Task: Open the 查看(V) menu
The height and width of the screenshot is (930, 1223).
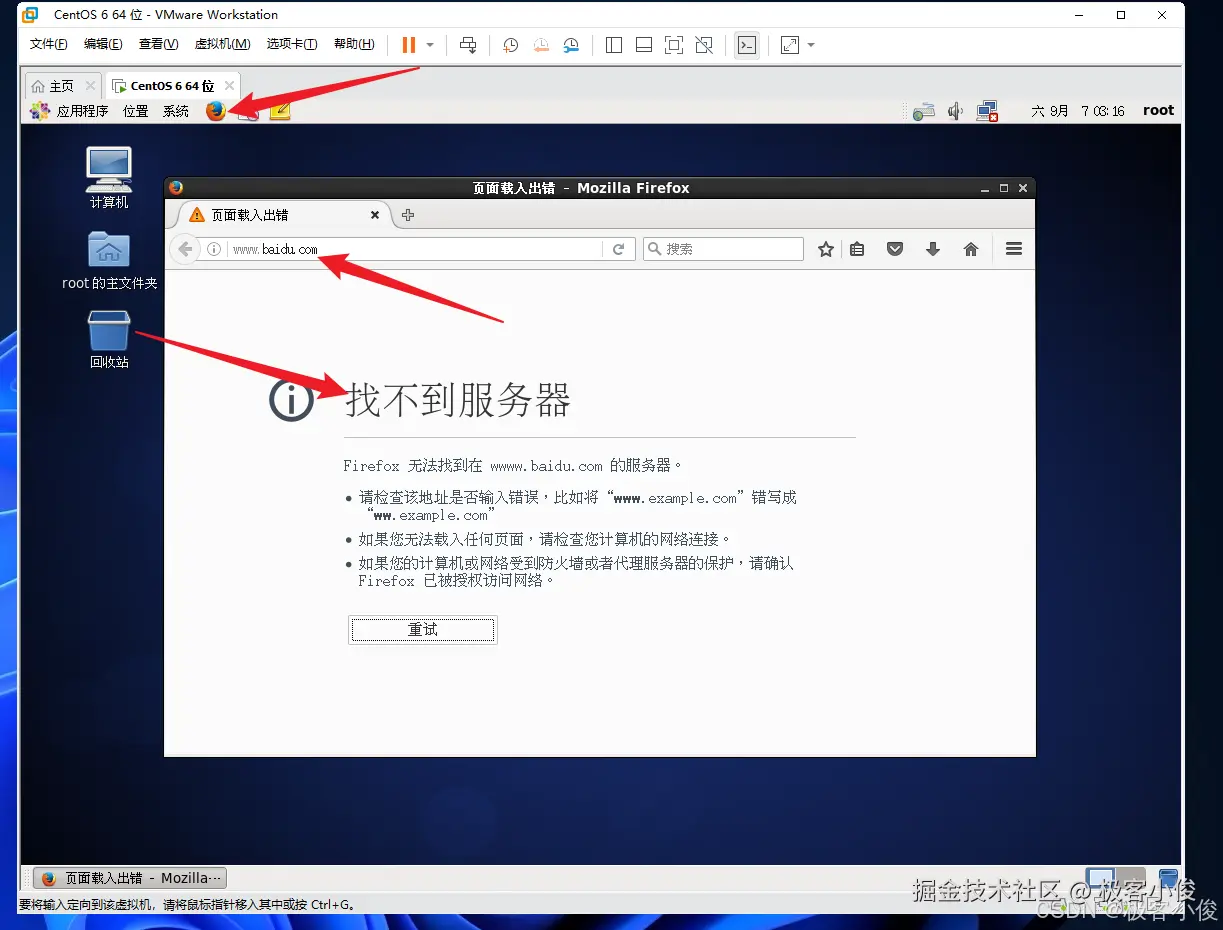Action: [158, 44]
